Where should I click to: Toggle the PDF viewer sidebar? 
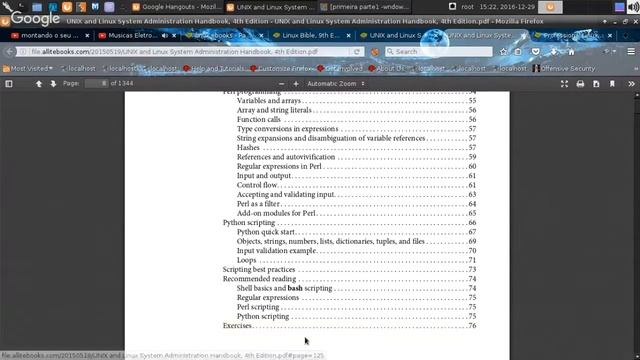(x=9, y=84)
